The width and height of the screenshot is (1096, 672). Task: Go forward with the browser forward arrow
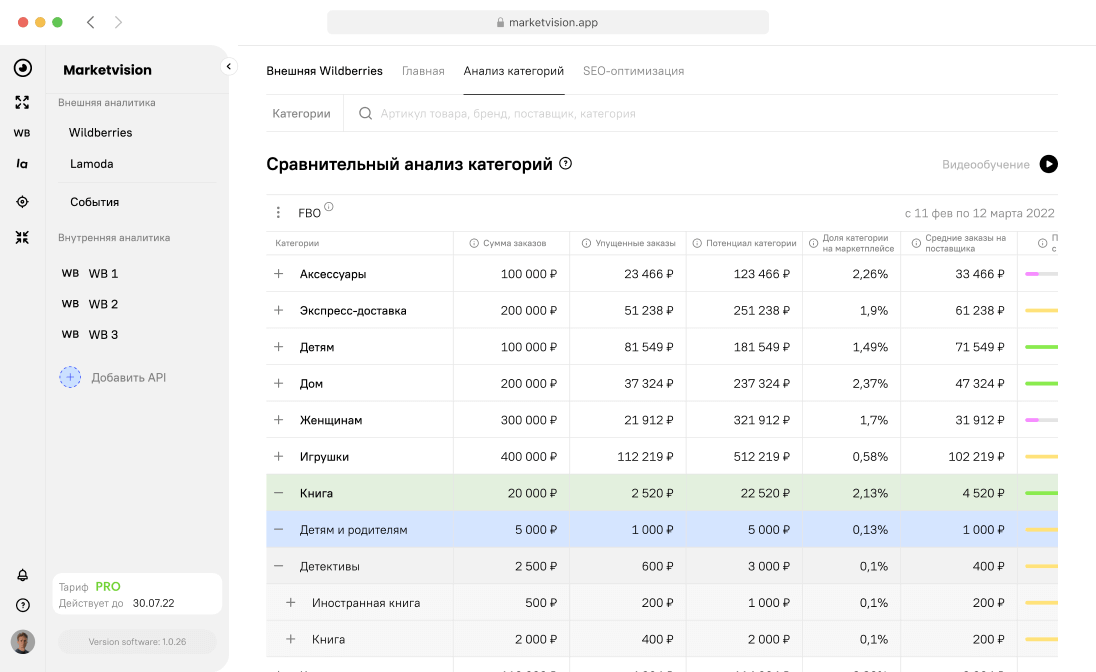118,22
